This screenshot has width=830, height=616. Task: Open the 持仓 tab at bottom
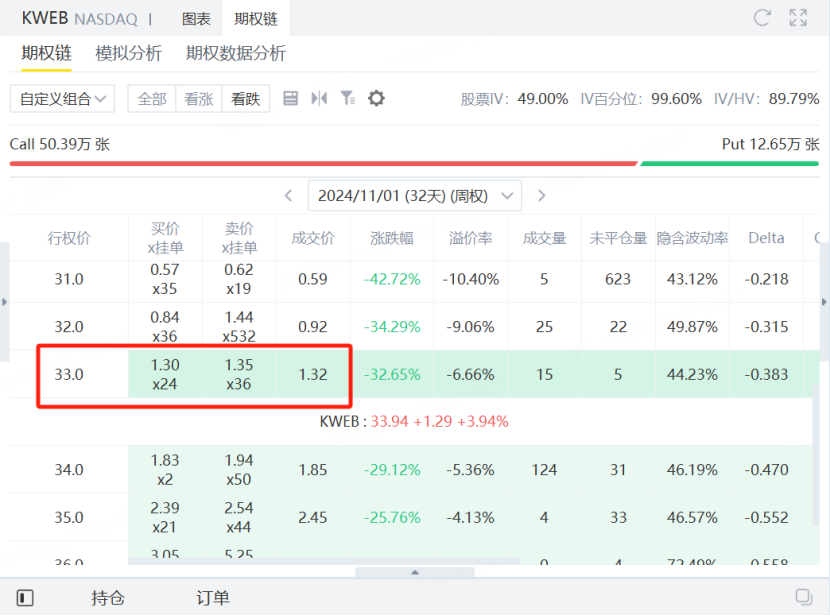(x=108, y=598)
